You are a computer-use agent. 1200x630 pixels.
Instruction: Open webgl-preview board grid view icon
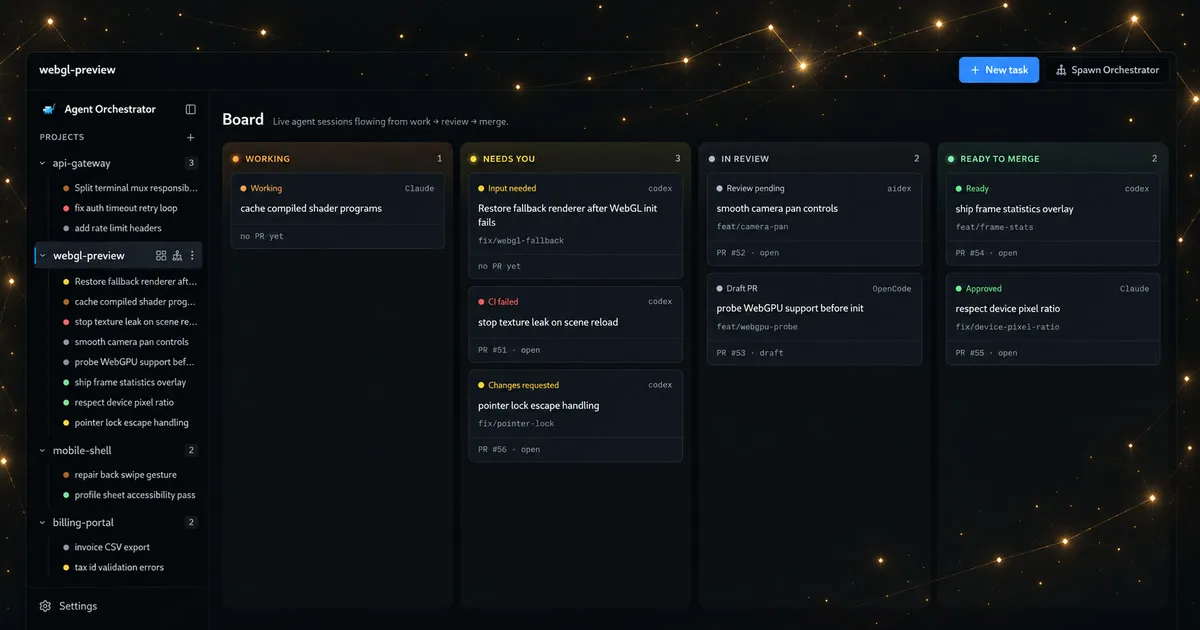[x=161, y=256]
